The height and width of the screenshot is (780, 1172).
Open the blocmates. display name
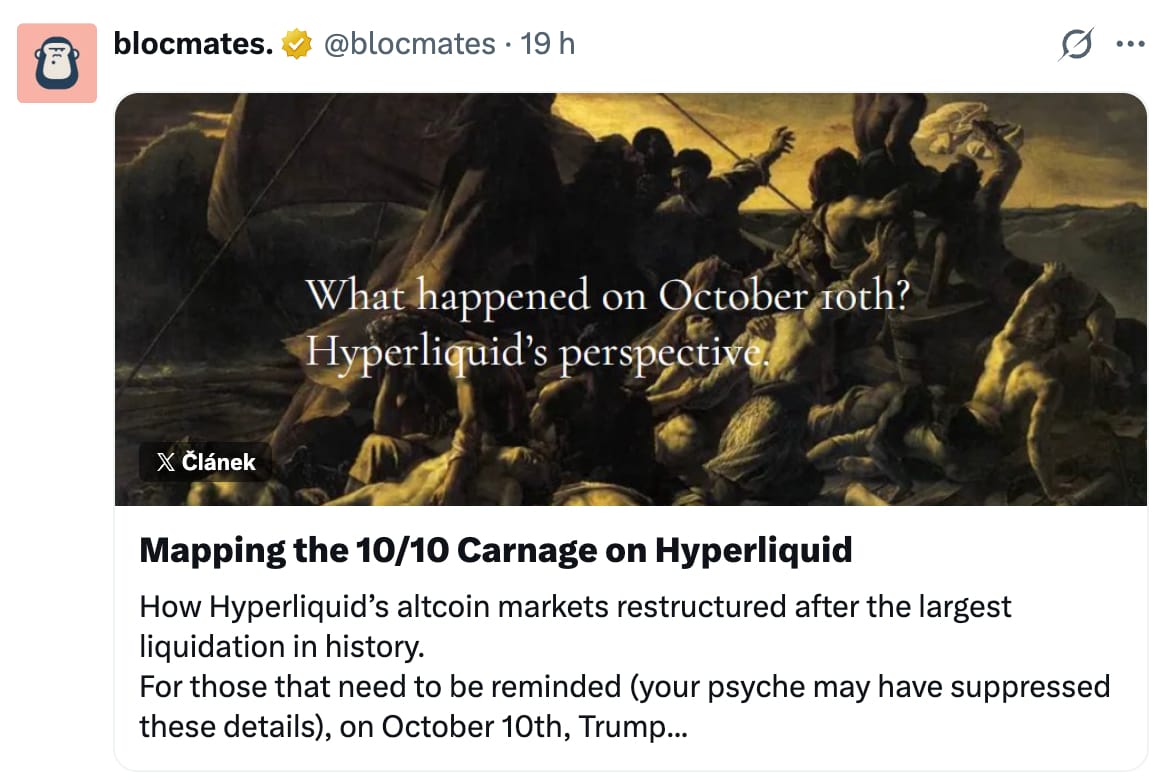pos(193,43)
